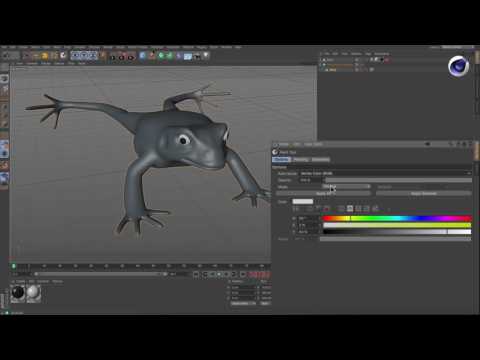480x360 pixels.
Task: Click the highlighted color-mode icon above hue slider
Action: click(350, 209)
